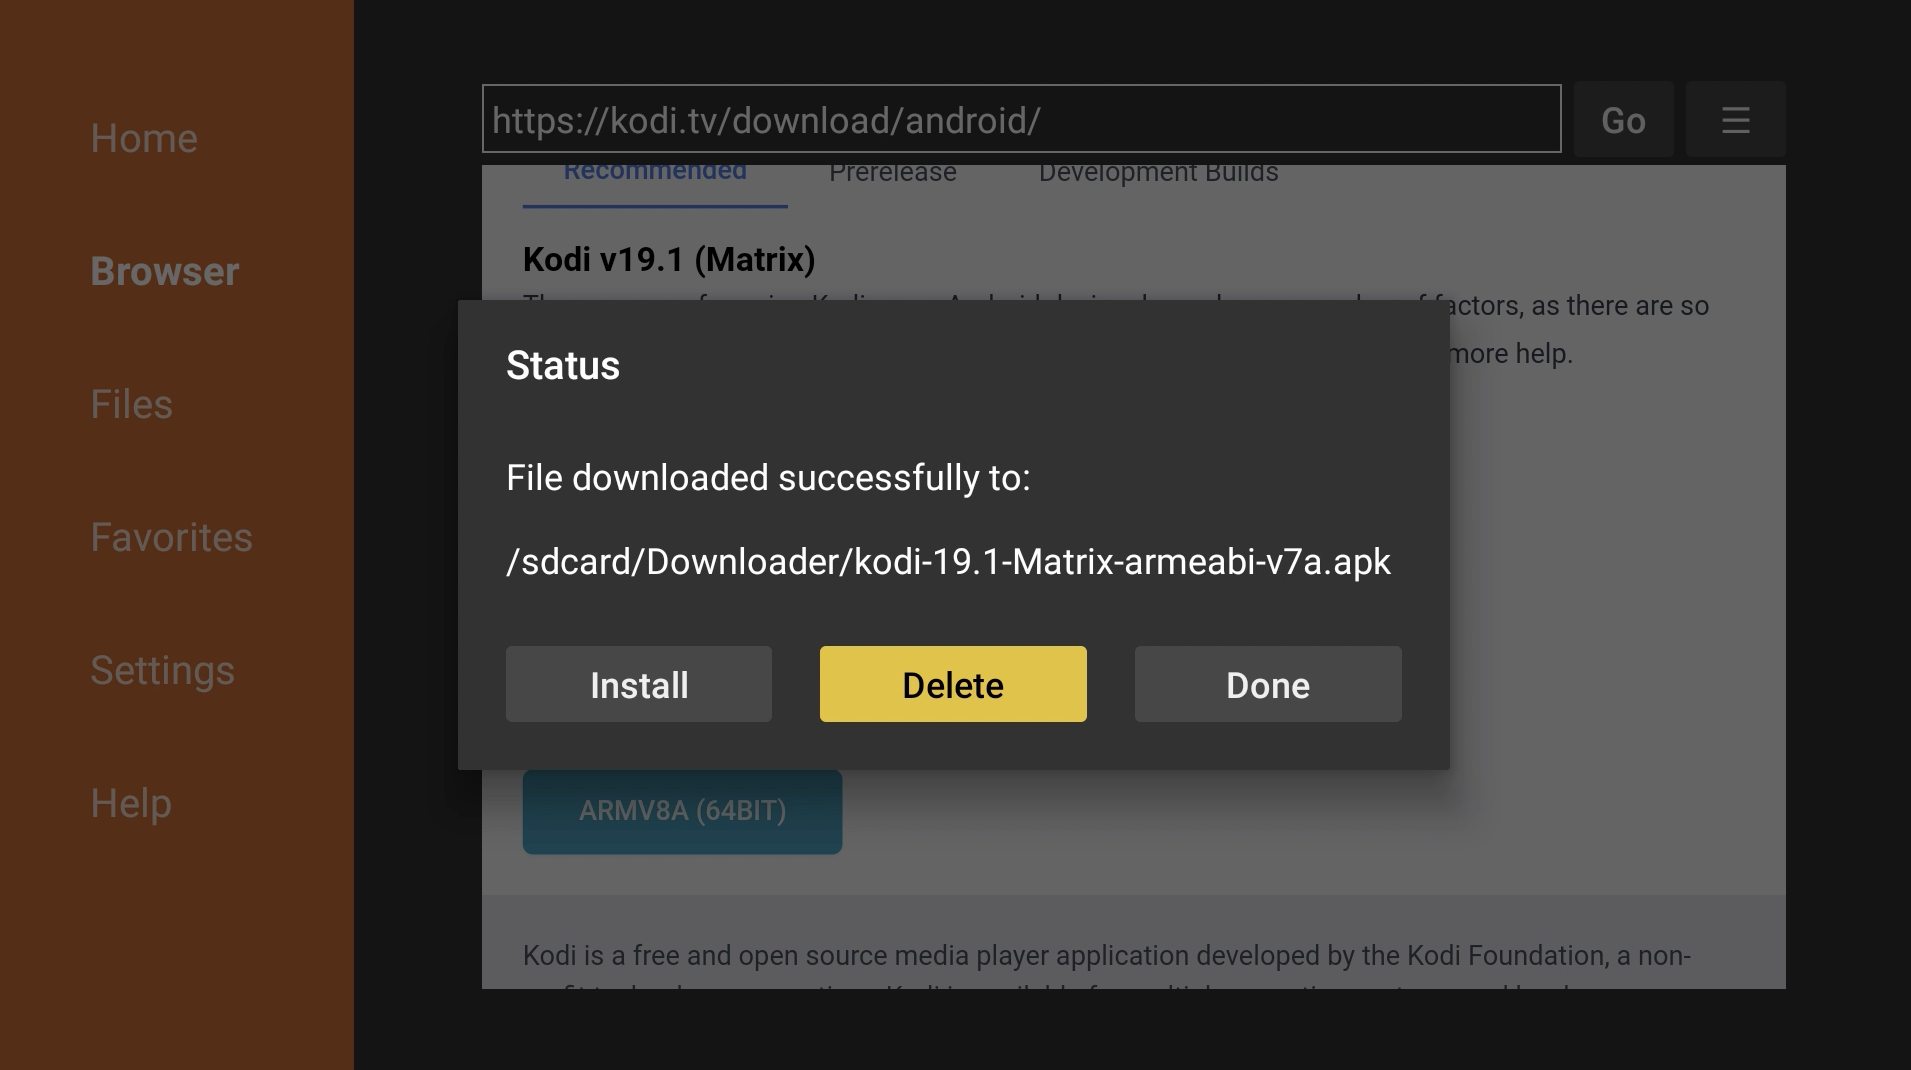Click the downloaded APK file path text
Viewport: 1911px width, 1070px height.
tap(948, 562)
